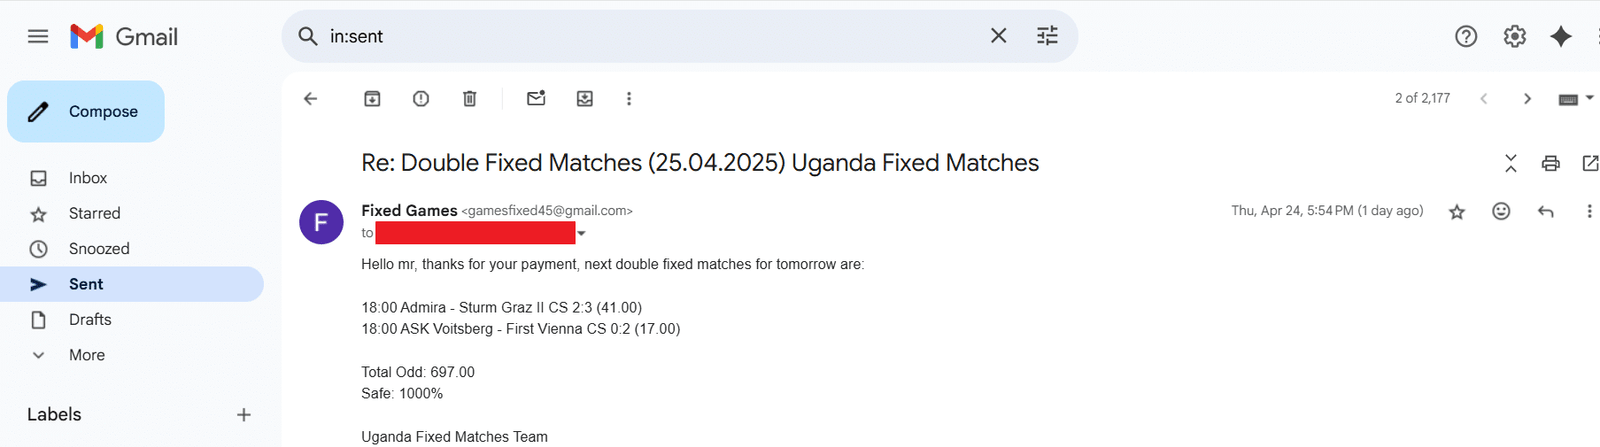This screenshot has height=447, width=1600.
Task: Open the Gmail support help icon
Action: tap(1466, 36)
